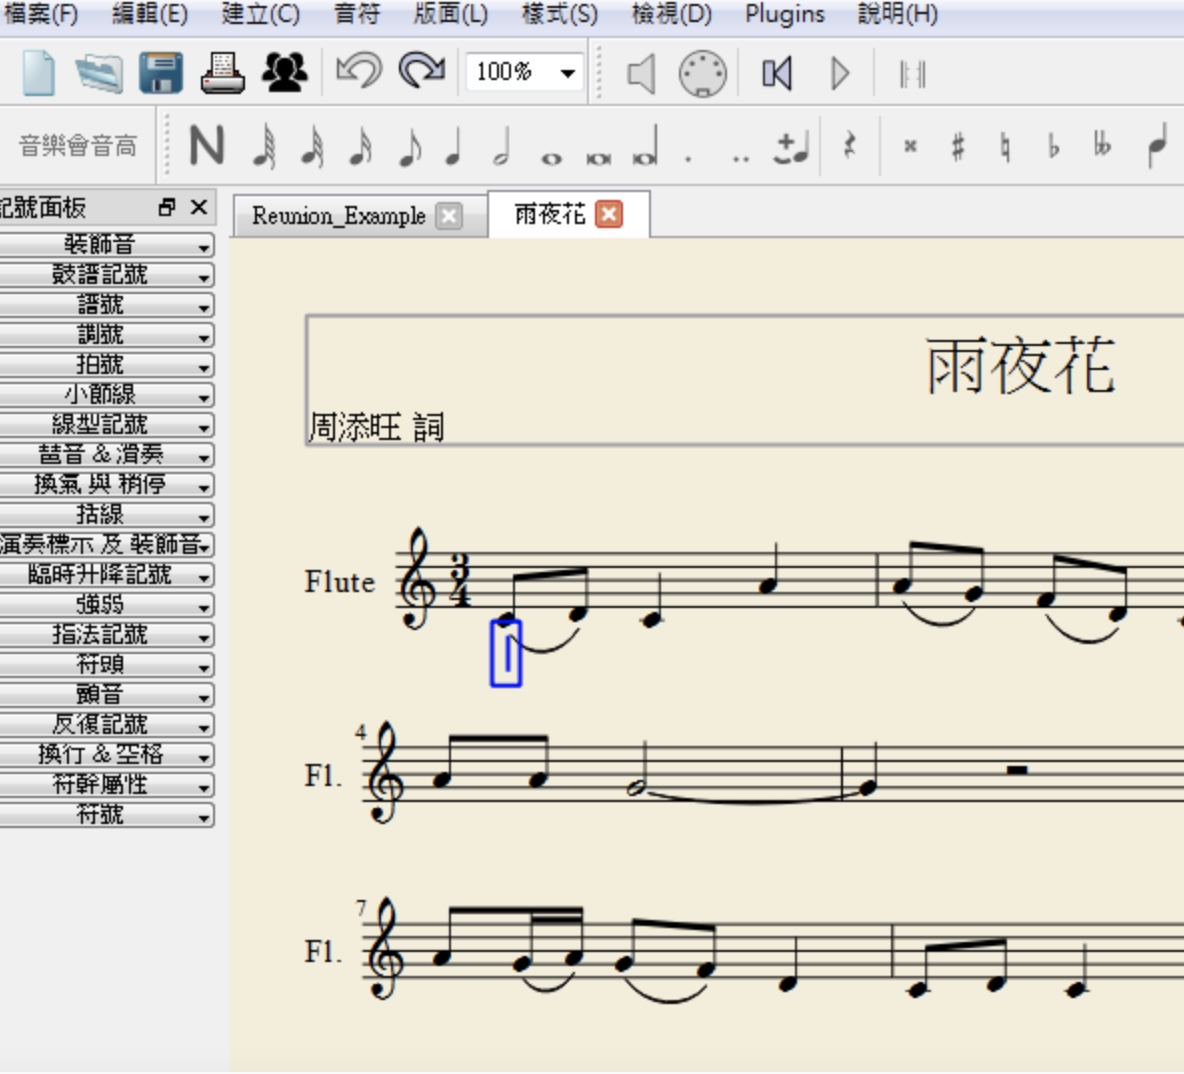
Task: Start playback with the play button
Action: (840, 74)
